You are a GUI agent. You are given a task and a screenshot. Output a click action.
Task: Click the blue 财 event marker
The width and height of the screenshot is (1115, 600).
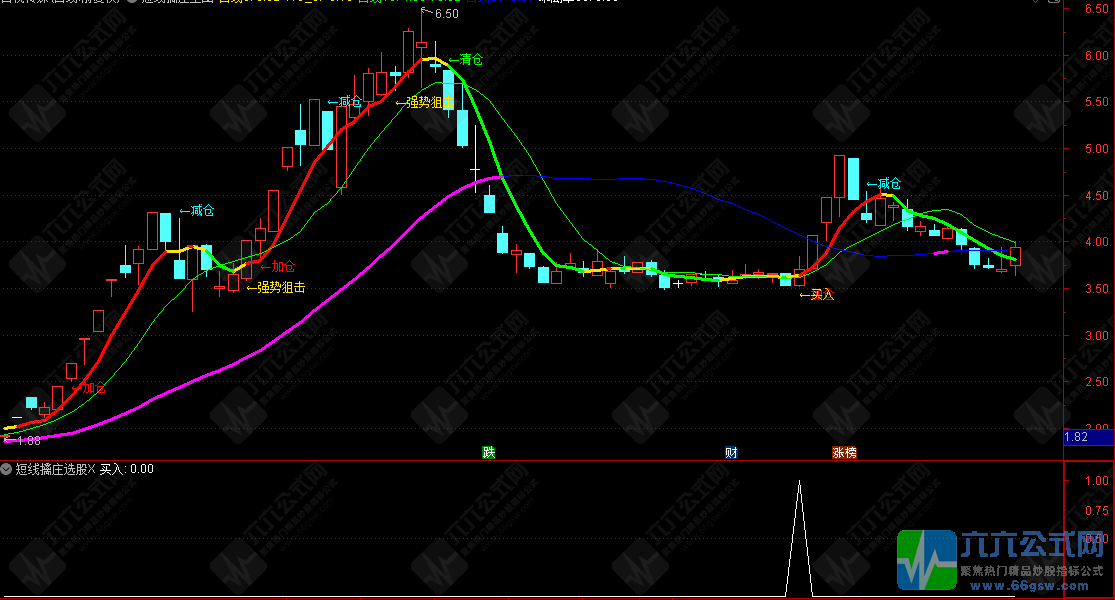pyautogui.click(x=731, y=452)
